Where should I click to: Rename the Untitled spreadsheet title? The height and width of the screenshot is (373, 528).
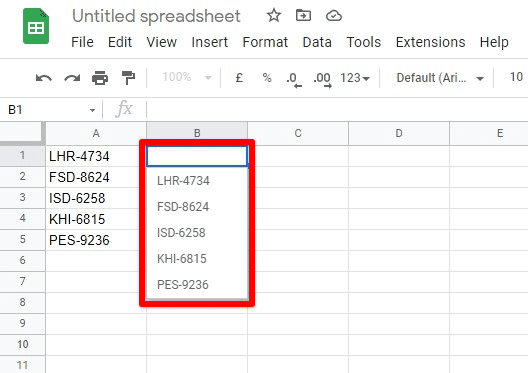(157, 16)
